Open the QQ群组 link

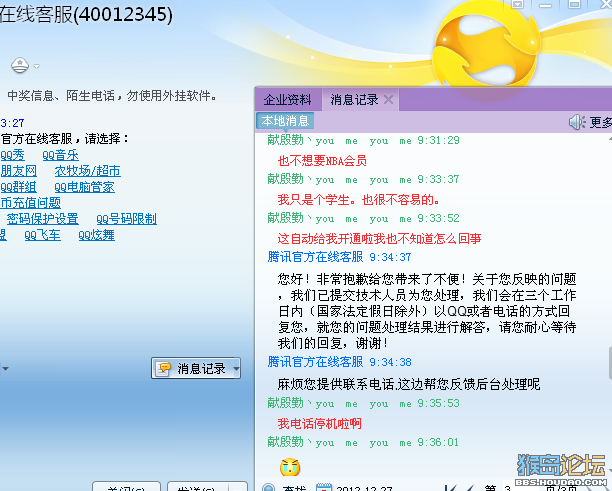pos(18,187)
